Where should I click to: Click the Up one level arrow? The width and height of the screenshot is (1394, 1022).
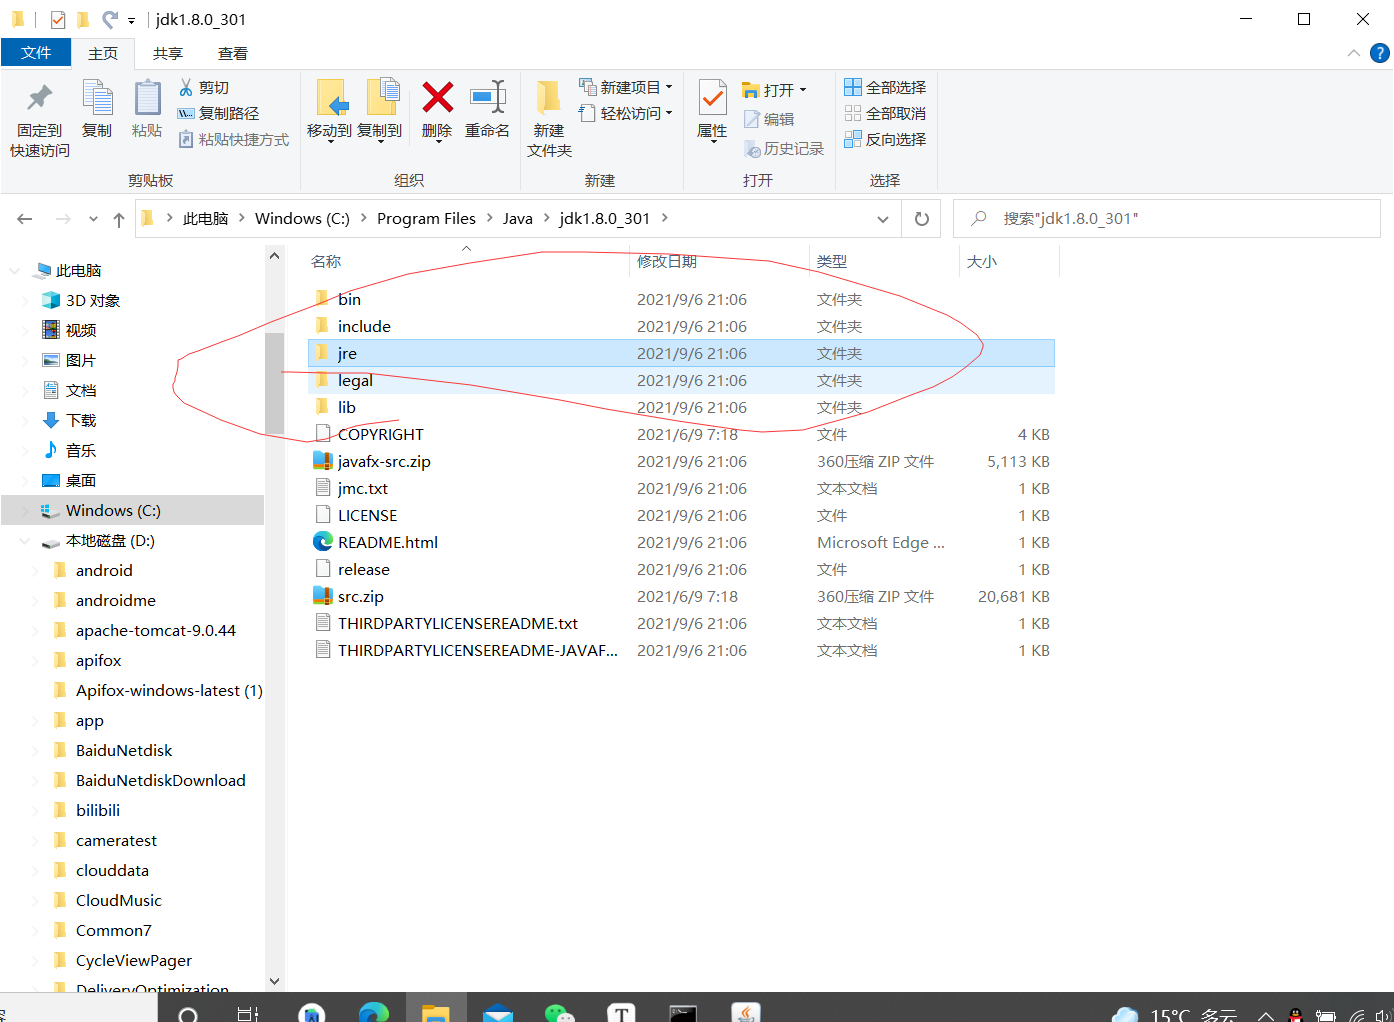tap(119, 219)
